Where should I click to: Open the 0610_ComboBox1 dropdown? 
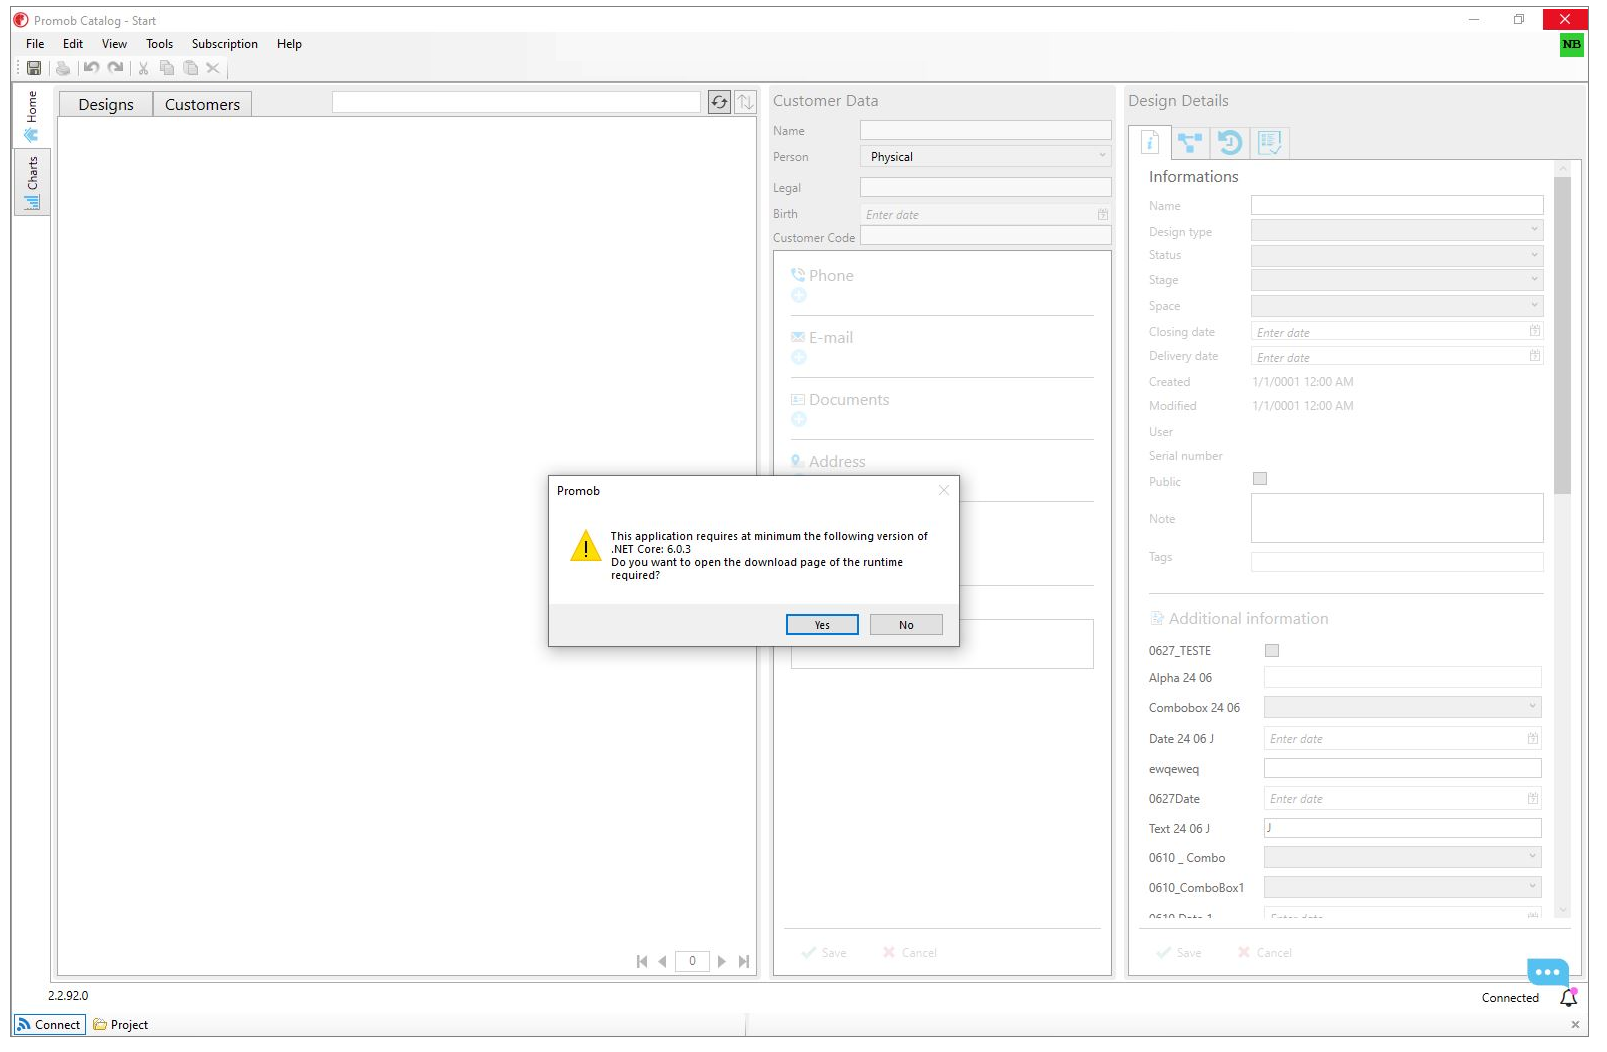(x=1403, y=888)
